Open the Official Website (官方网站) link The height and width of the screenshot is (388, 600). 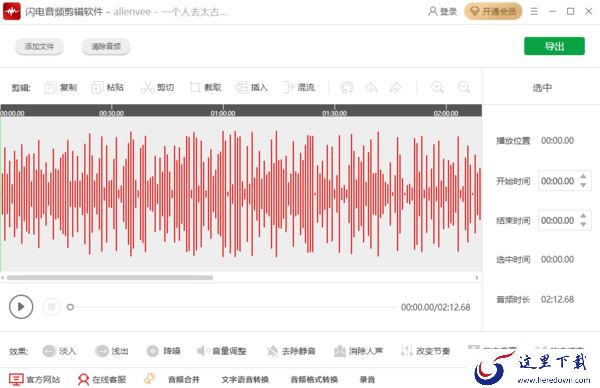click(x=34, y=379)
